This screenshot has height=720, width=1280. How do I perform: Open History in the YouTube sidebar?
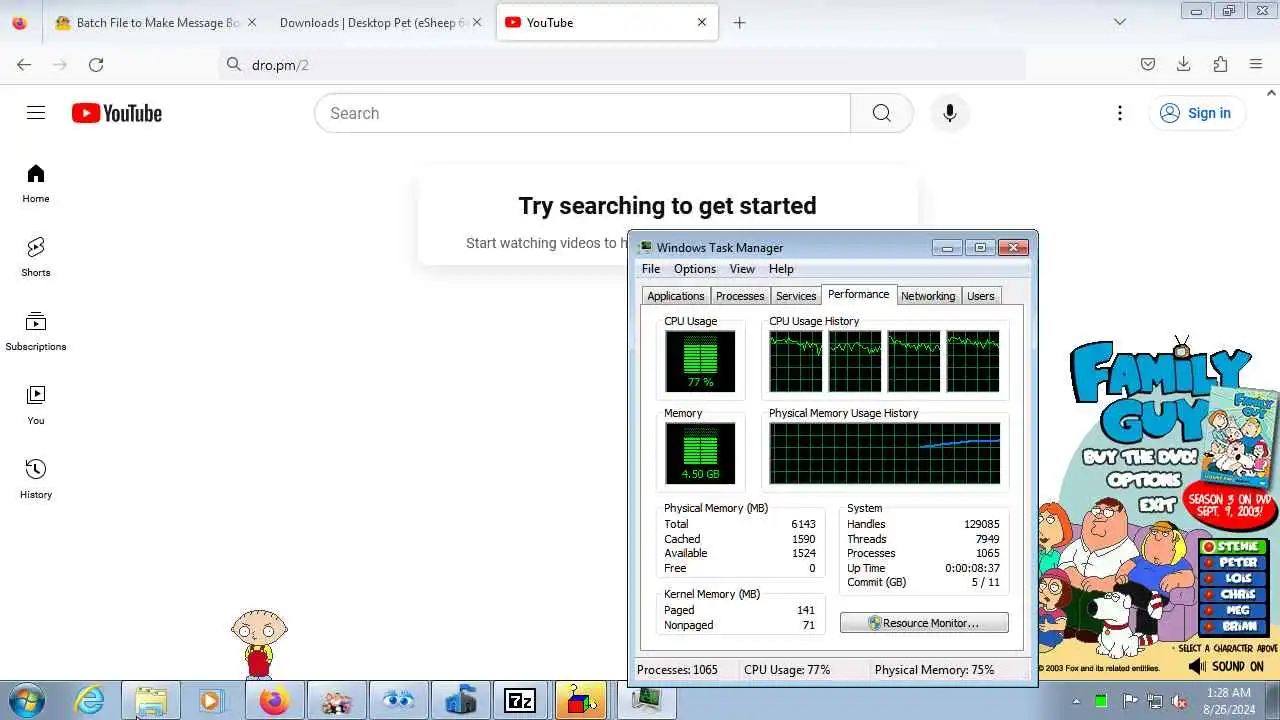(36, 479)
